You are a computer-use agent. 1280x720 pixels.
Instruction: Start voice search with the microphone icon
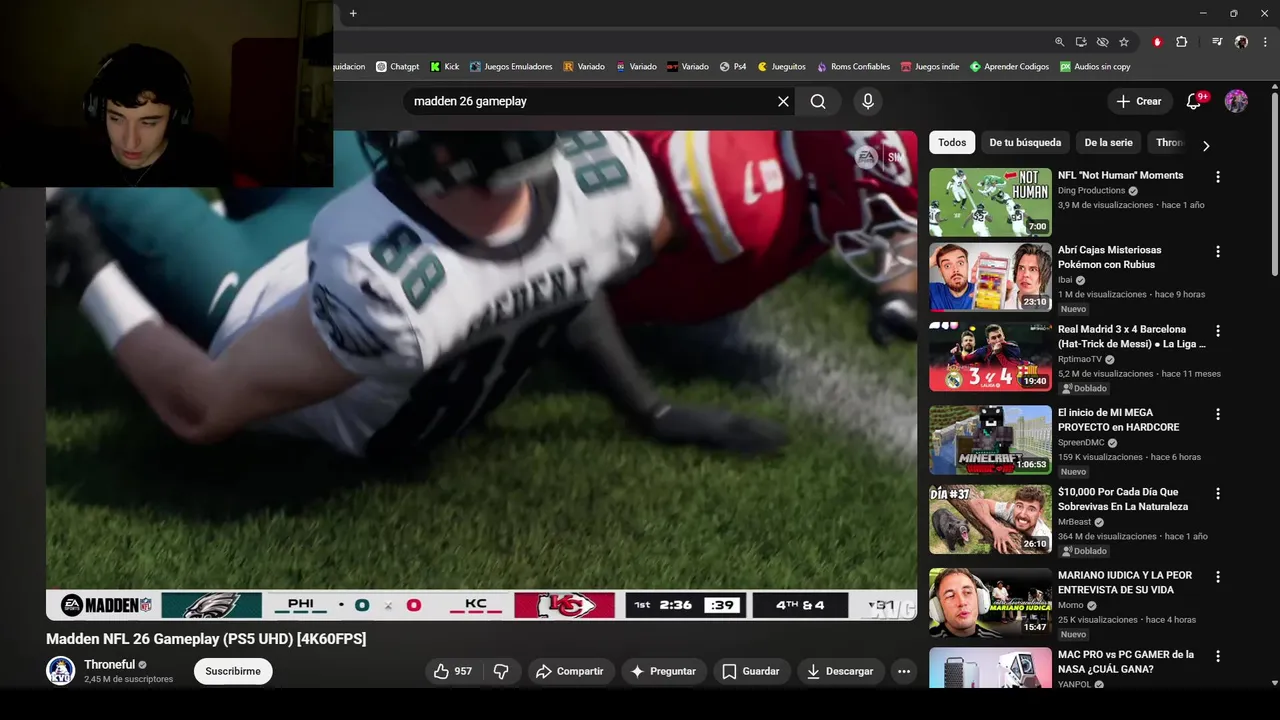pyautogui.click(x=868, y=101)
